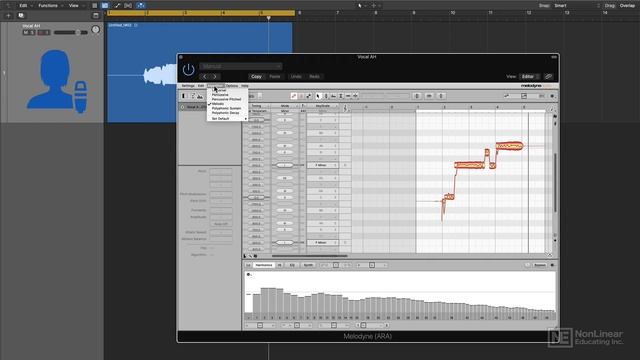Open the Drag Overlap dropdown

point(628,6)
